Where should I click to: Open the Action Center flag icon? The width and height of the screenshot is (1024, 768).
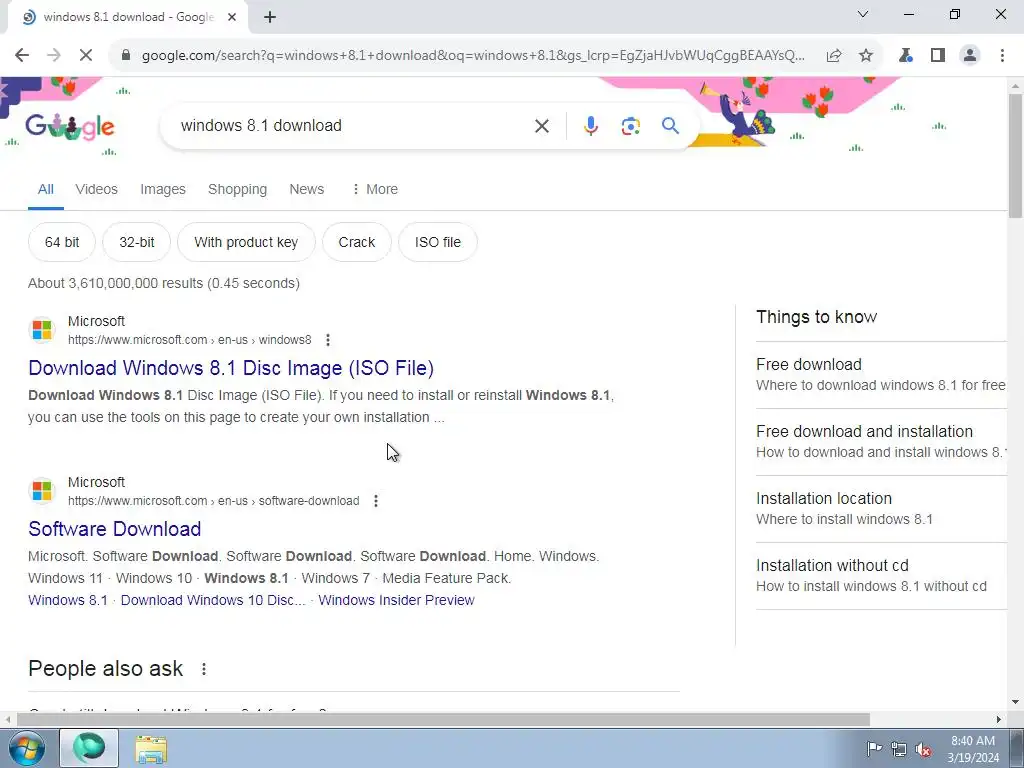(x=873, y=749)
